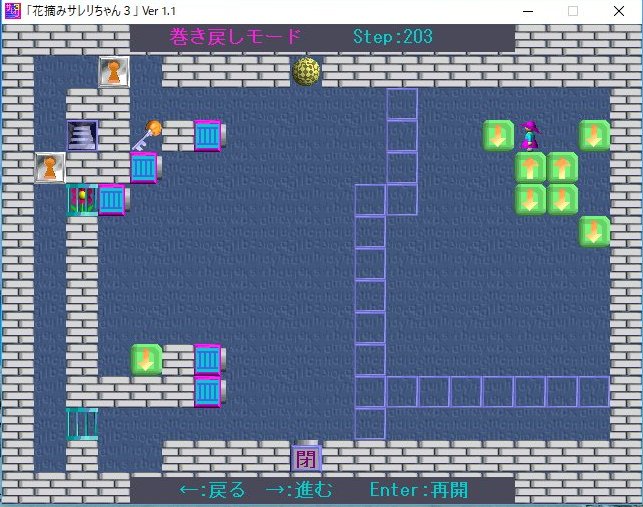Click the empty teal cage at bottom left
Screen dimensions: 643x507
82,423
